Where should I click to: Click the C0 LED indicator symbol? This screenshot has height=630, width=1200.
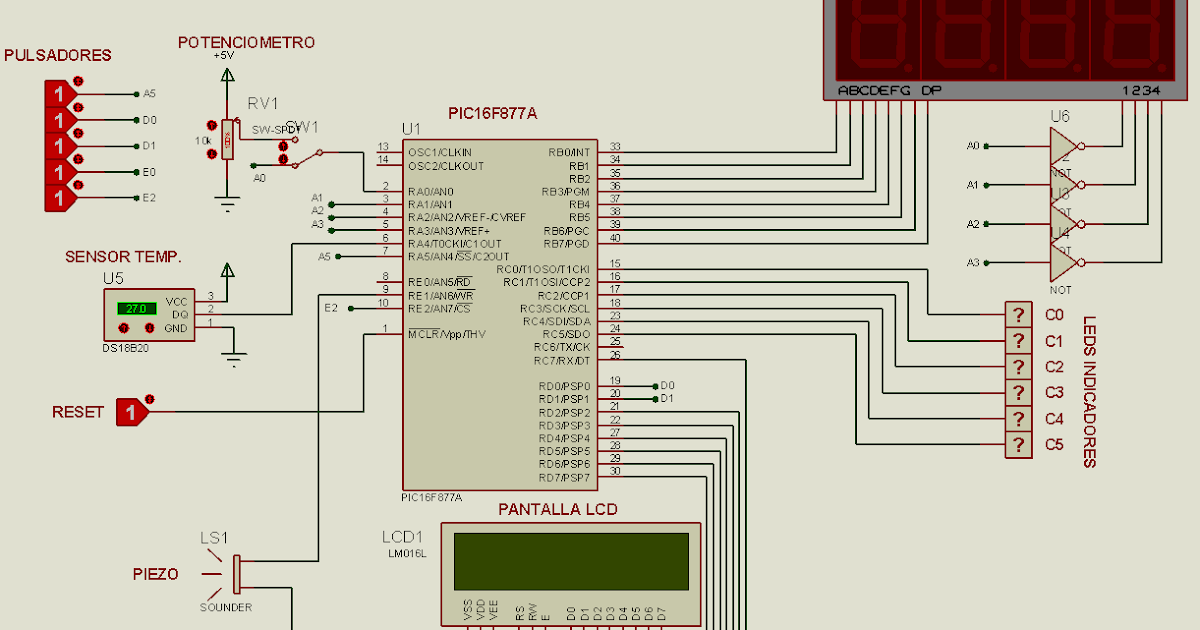click(1017, 314)
